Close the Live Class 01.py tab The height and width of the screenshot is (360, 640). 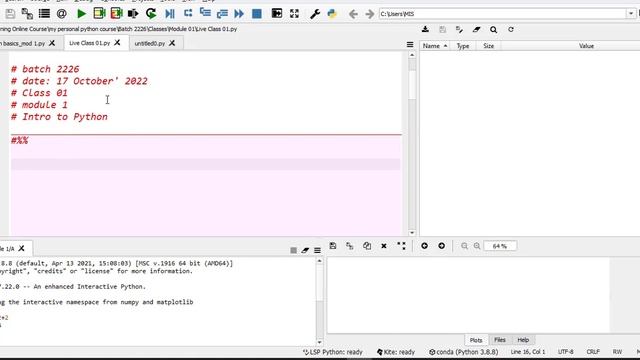pyautogui.click(x=118, y=42)
